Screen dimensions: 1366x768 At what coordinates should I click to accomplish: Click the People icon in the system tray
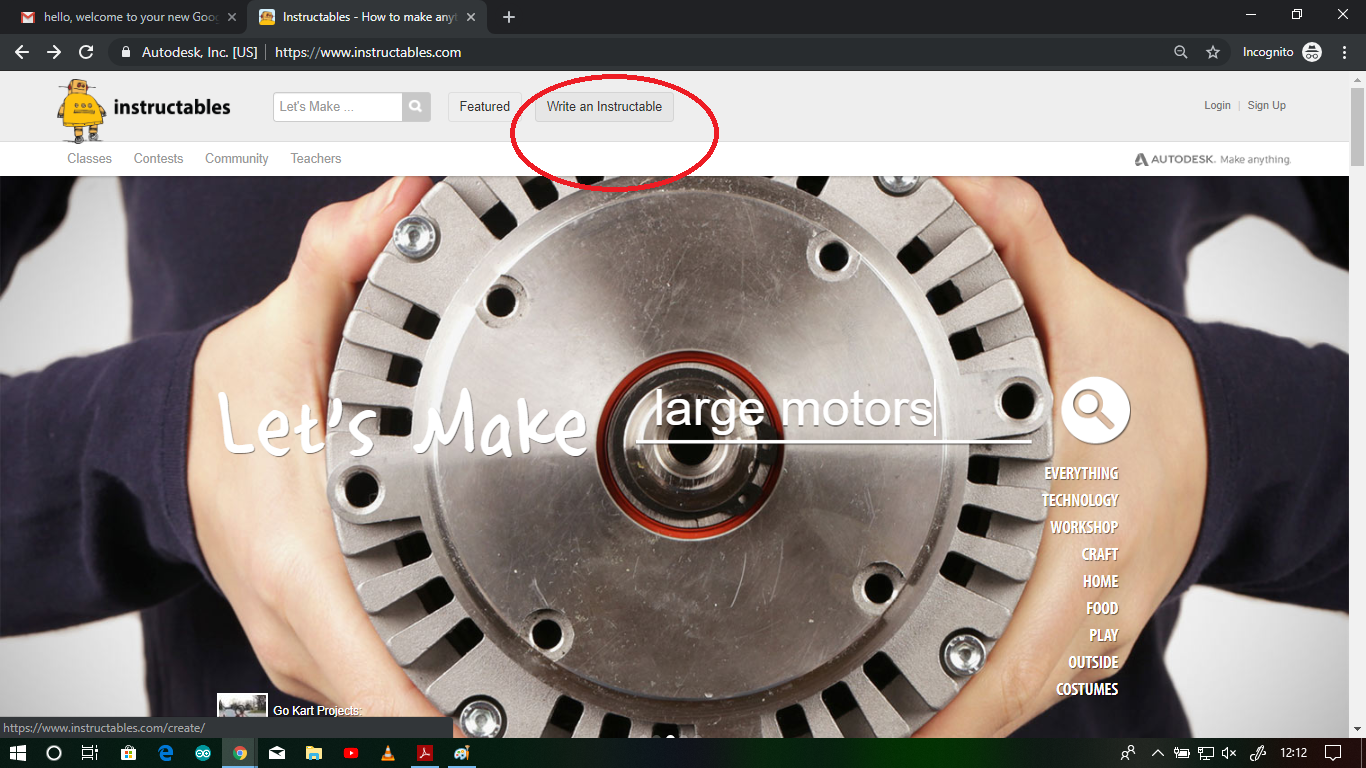(1128, 753)
